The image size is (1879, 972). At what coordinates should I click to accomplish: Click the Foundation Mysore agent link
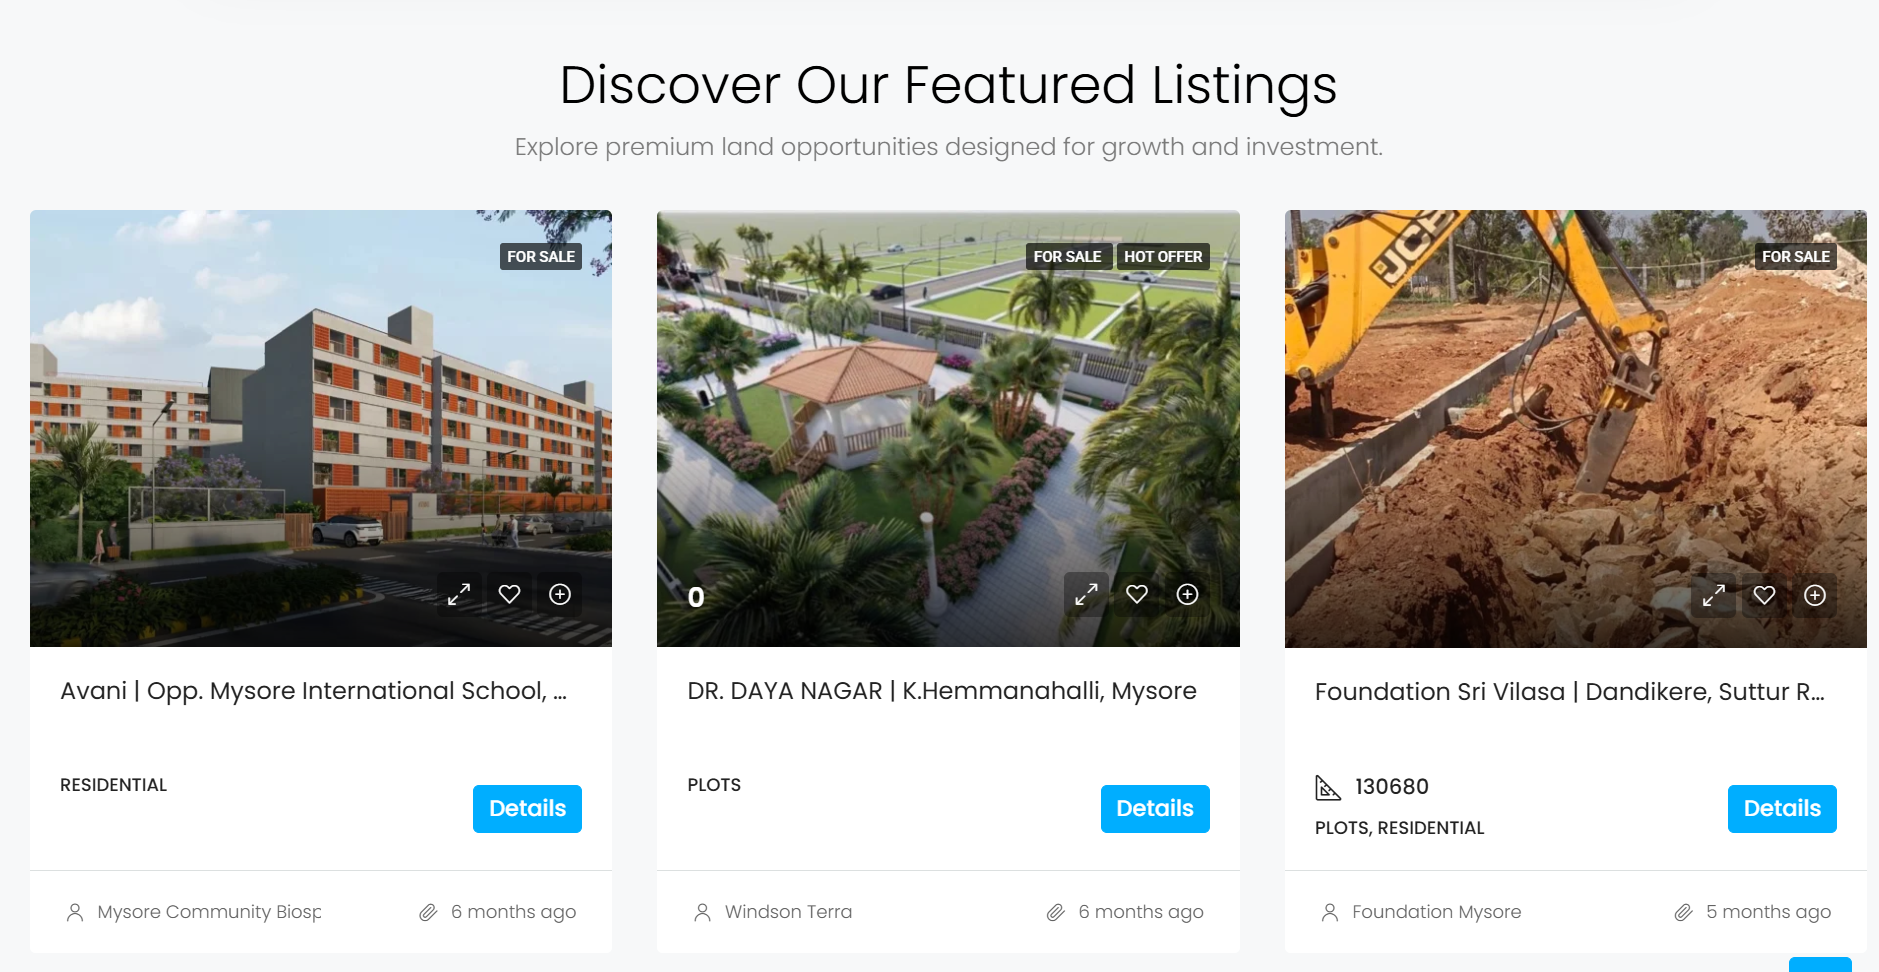(x=1436, y=912)
